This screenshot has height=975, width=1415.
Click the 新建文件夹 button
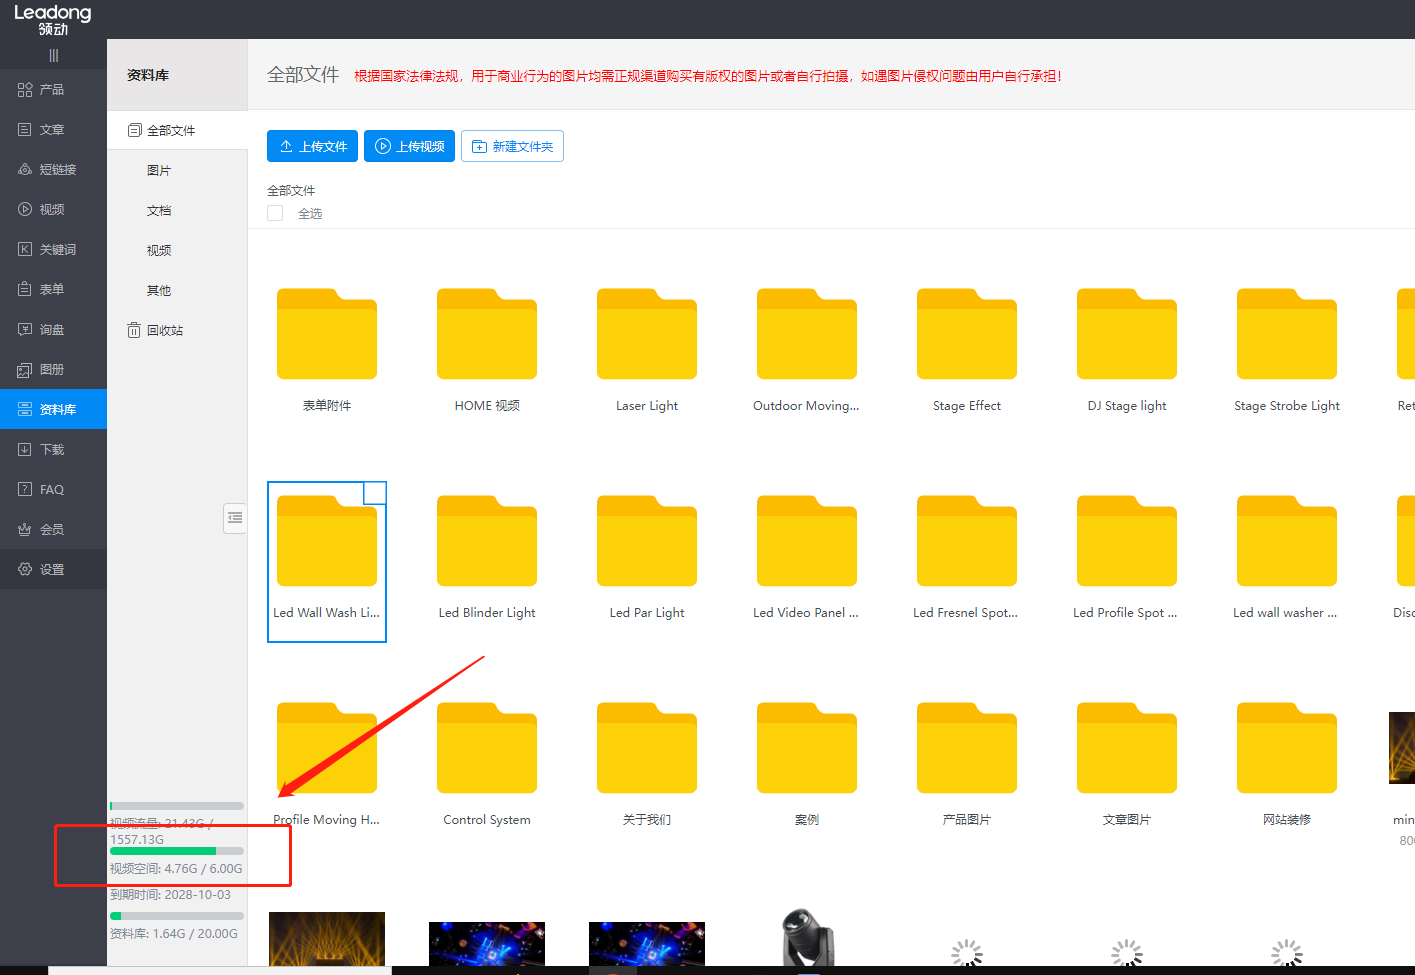coord(512,146)
